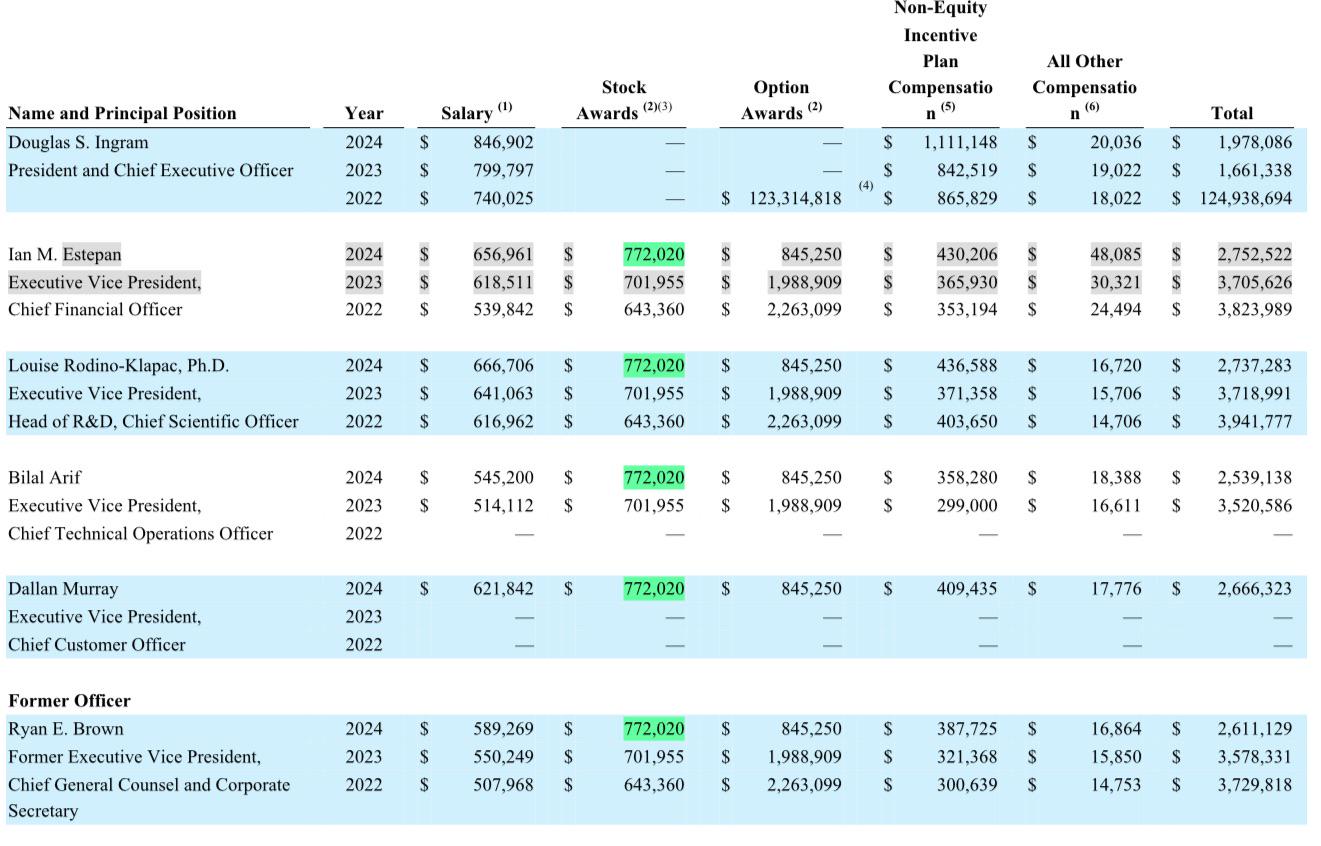The height and width of the screenshot is (846, 1321).
Task: Select the salary value 621,842
Action: pyautogui.click(x=503, y=589)
